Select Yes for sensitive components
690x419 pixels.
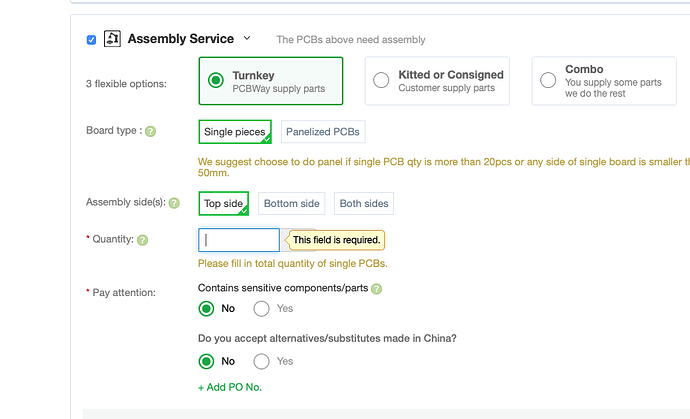click(261, 309)
